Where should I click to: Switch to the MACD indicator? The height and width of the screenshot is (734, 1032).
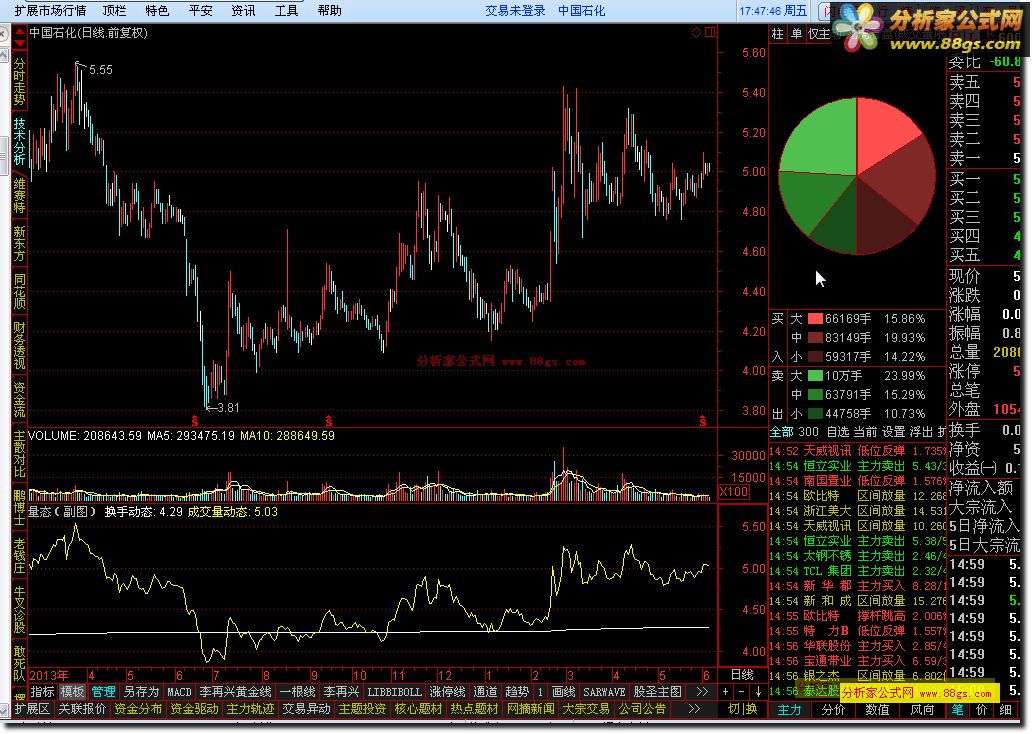[x=179, y=692]
